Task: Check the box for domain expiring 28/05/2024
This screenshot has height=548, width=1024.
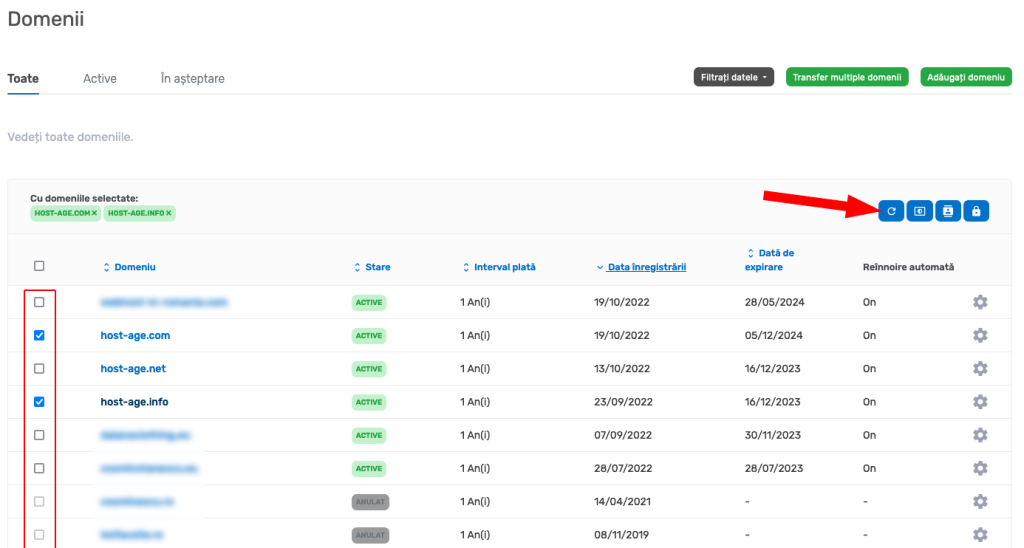Action: click(39, 302)
